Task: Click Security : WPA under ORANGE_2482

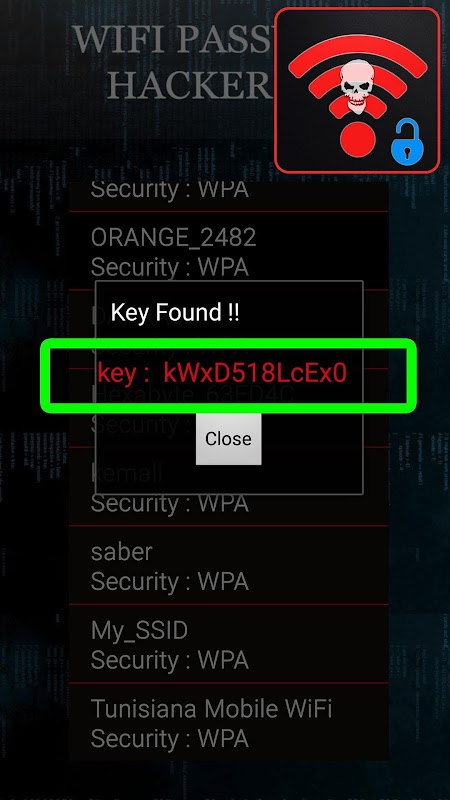Action: 169,267
